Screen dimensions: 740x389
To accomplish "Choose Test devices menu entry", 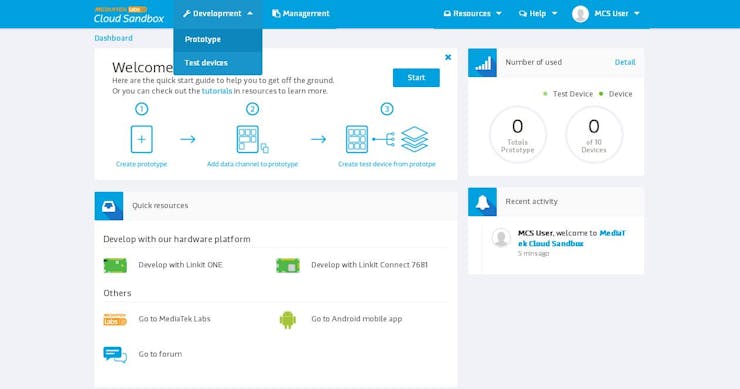I will [x=218, y=63].
